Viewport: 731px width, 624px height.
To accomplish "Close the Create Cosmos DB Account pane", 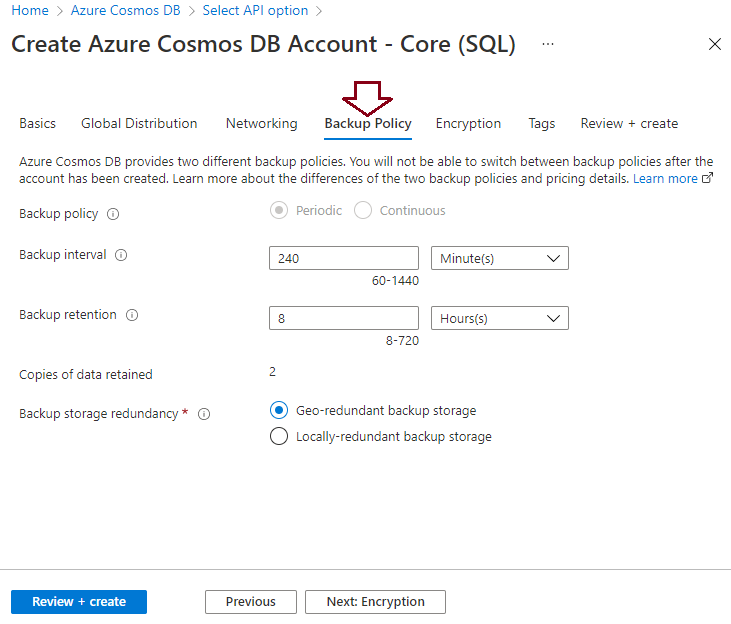I will pyautogui.click(x=715, y=44).
